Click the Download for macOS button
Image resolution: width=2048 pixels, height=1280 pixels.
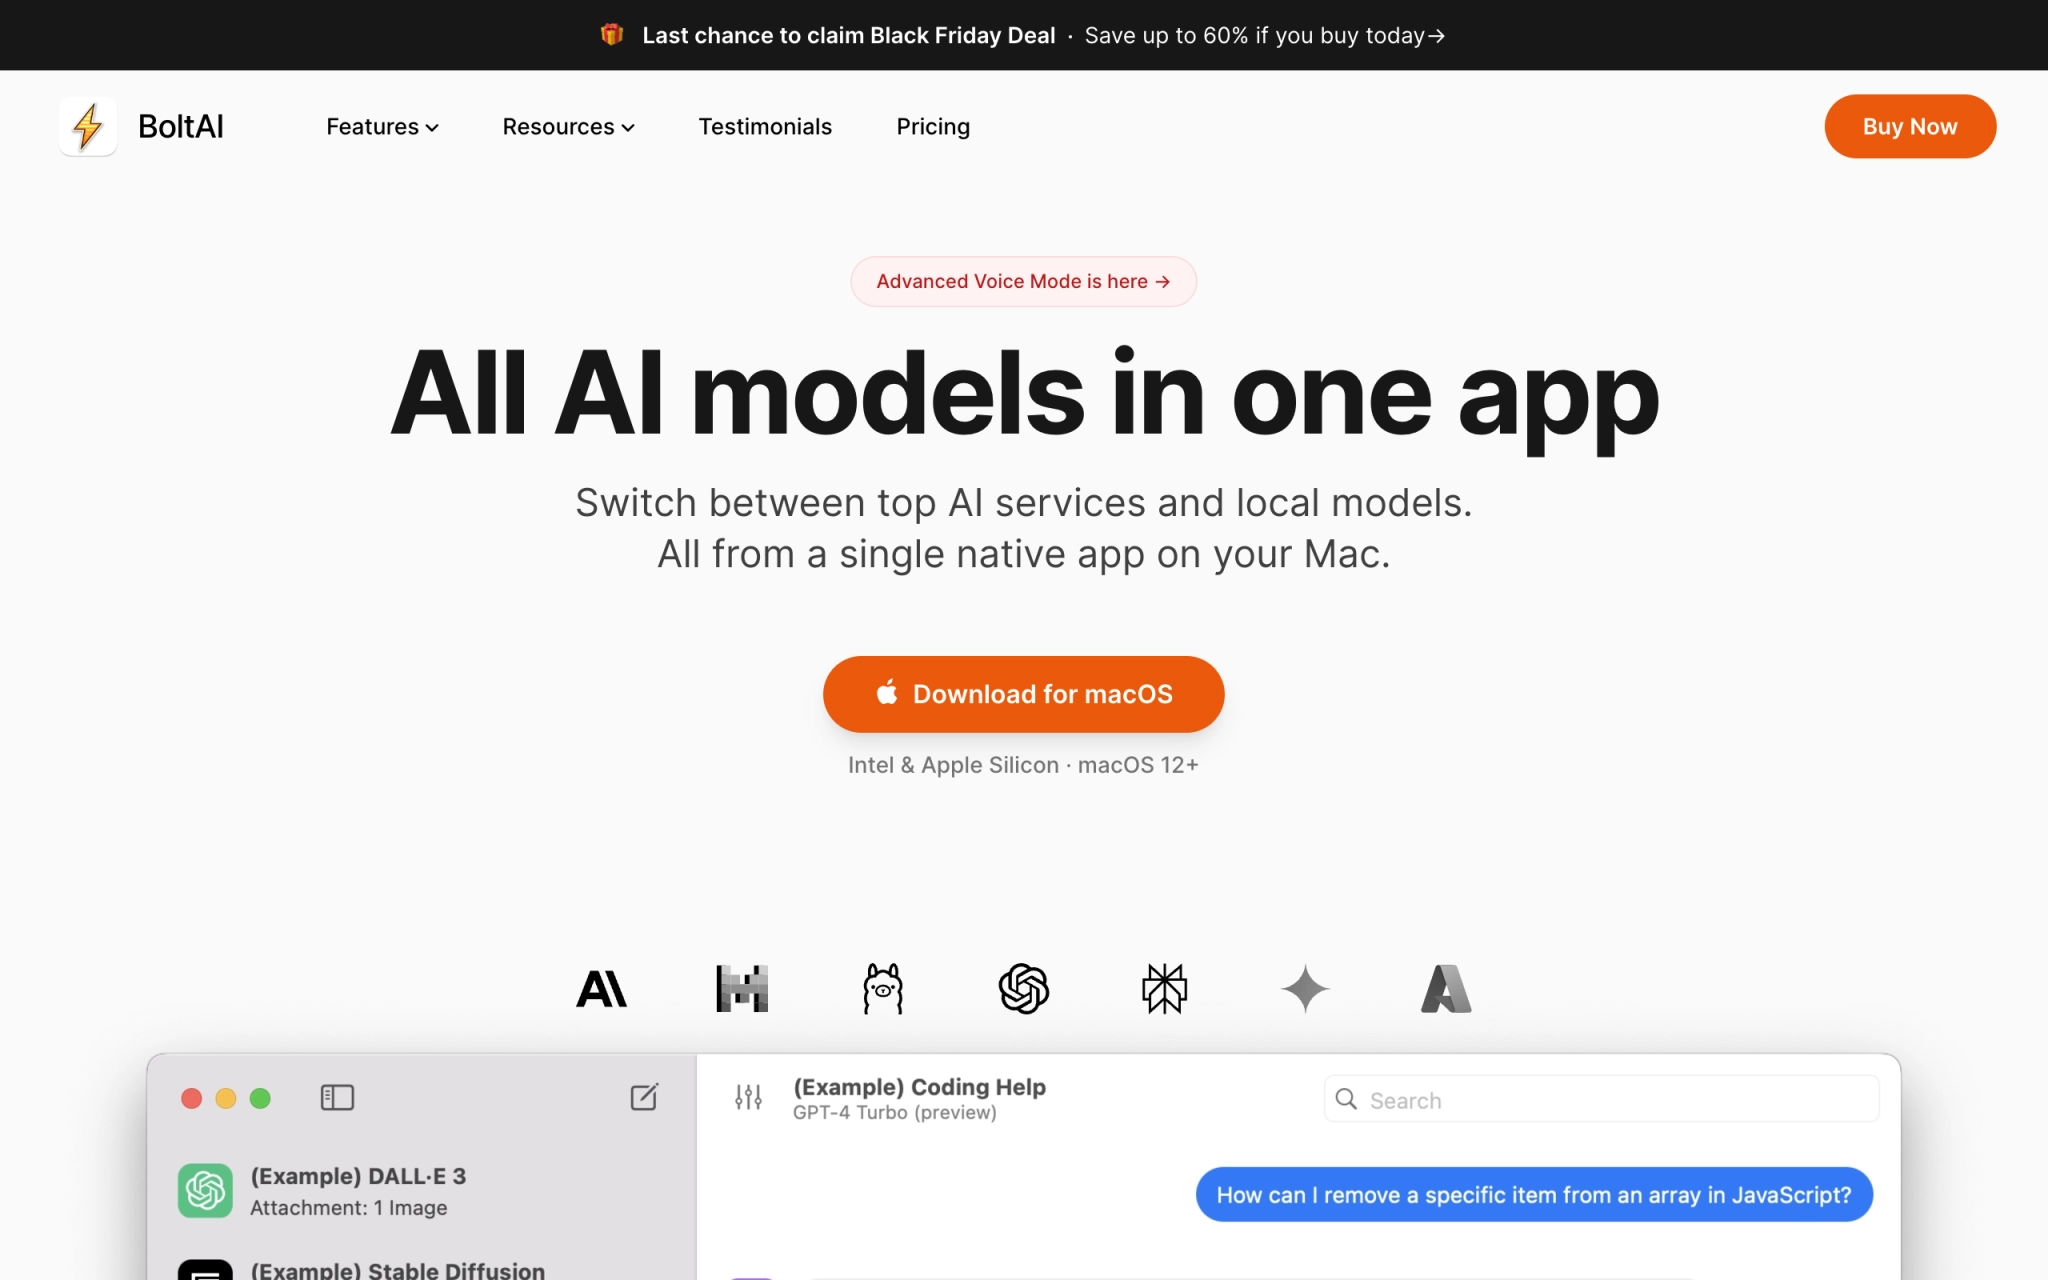point(1024,694)
